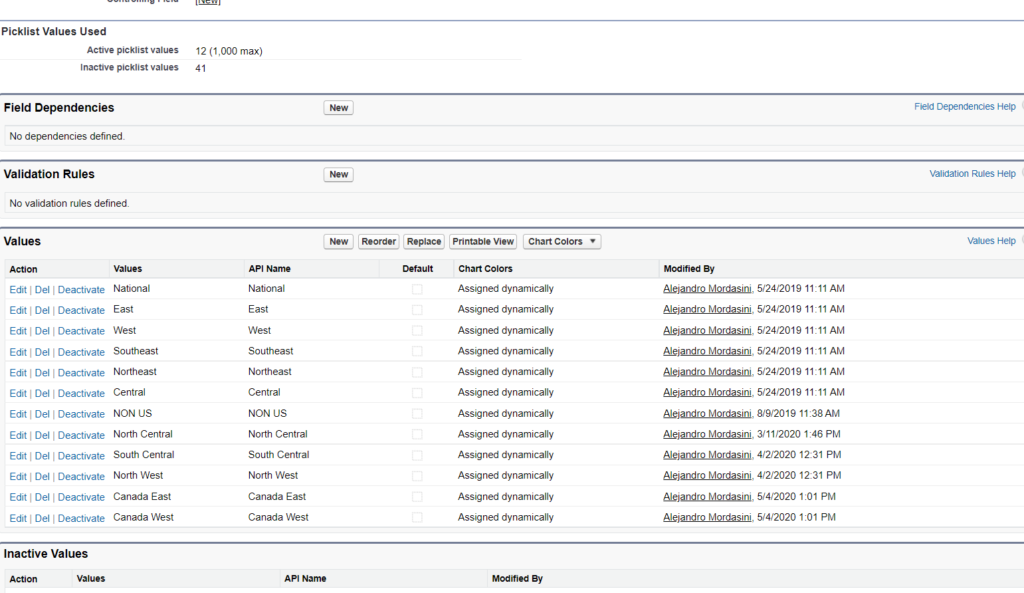Viewport: 1024px width, 593px height.
Task: Deactivate the Canada East picklist value
Action: tap(81, 497)
